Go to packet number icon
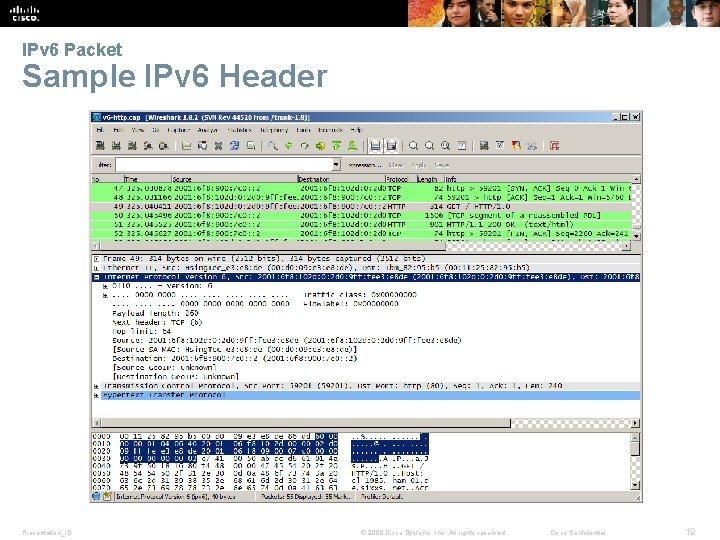 321,146
